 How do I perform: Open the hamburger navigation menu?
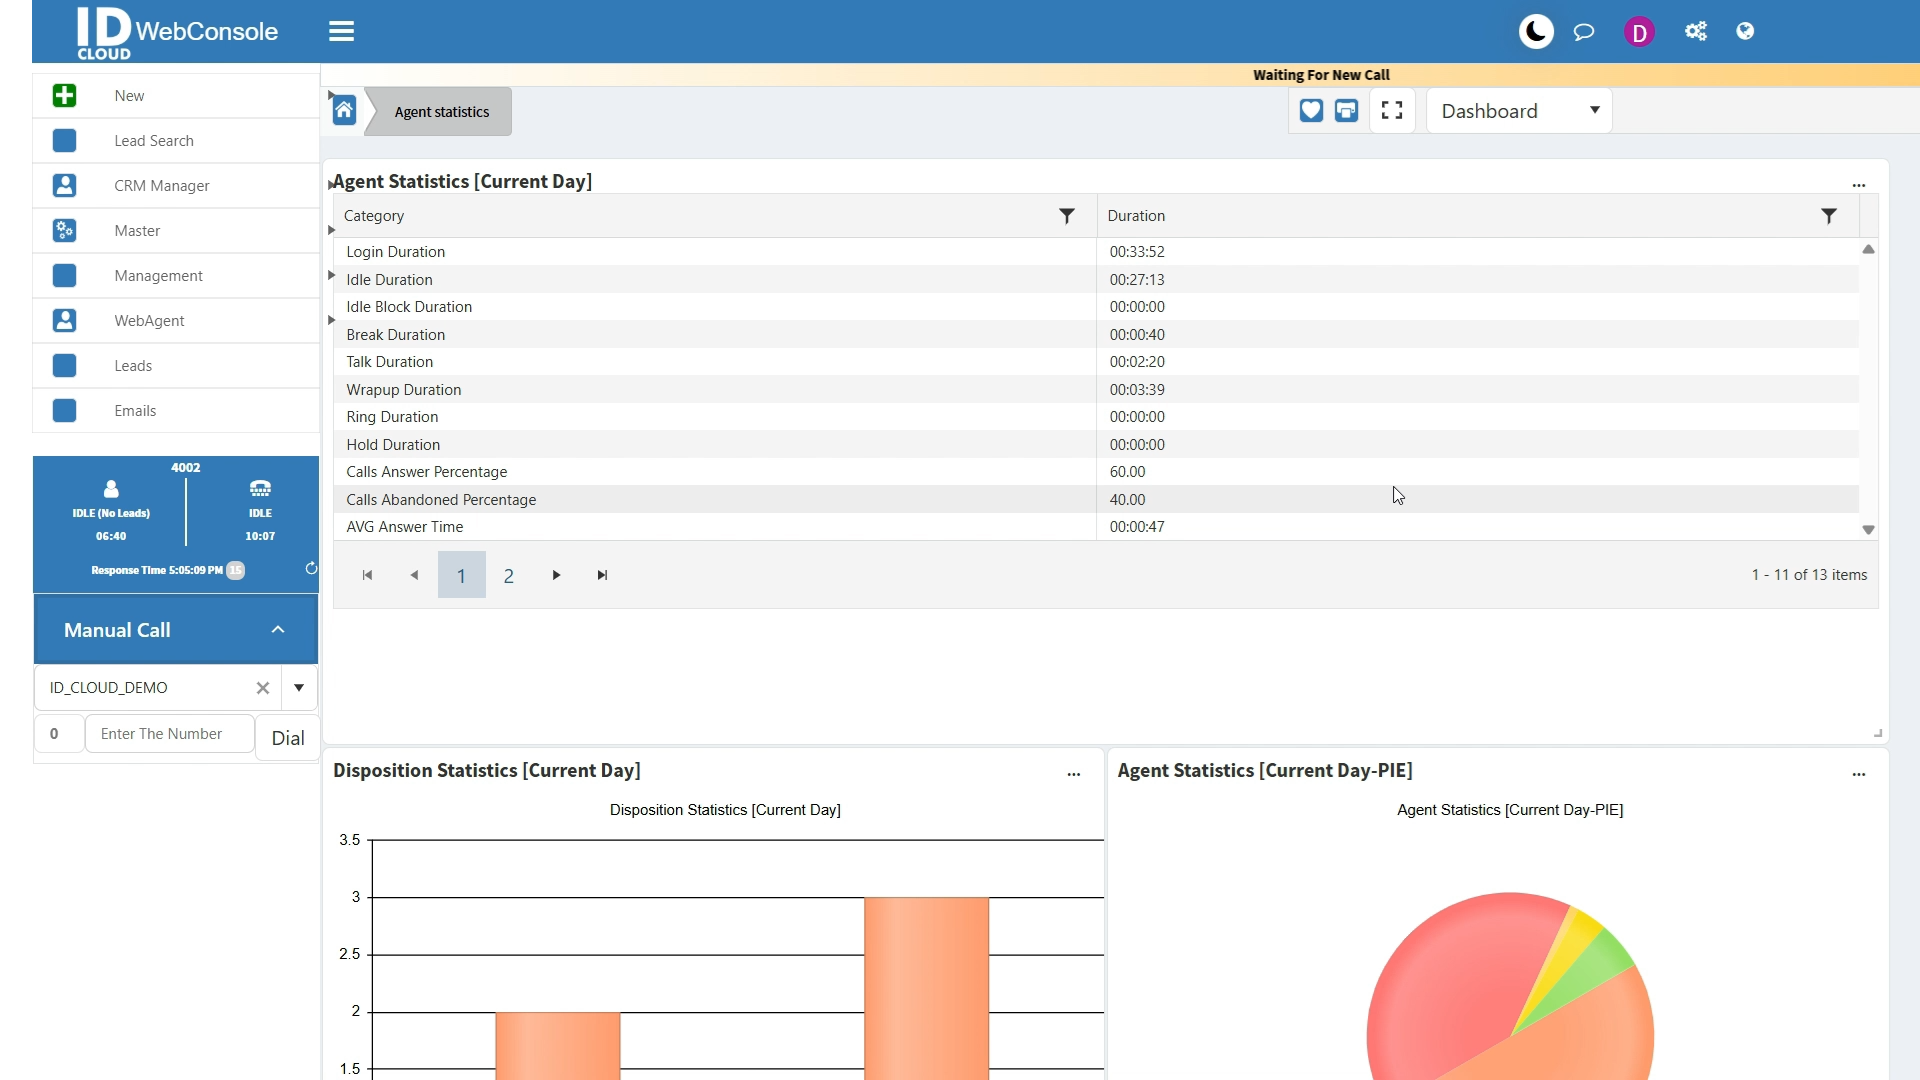pyautogui.click(x=342, y=31)
